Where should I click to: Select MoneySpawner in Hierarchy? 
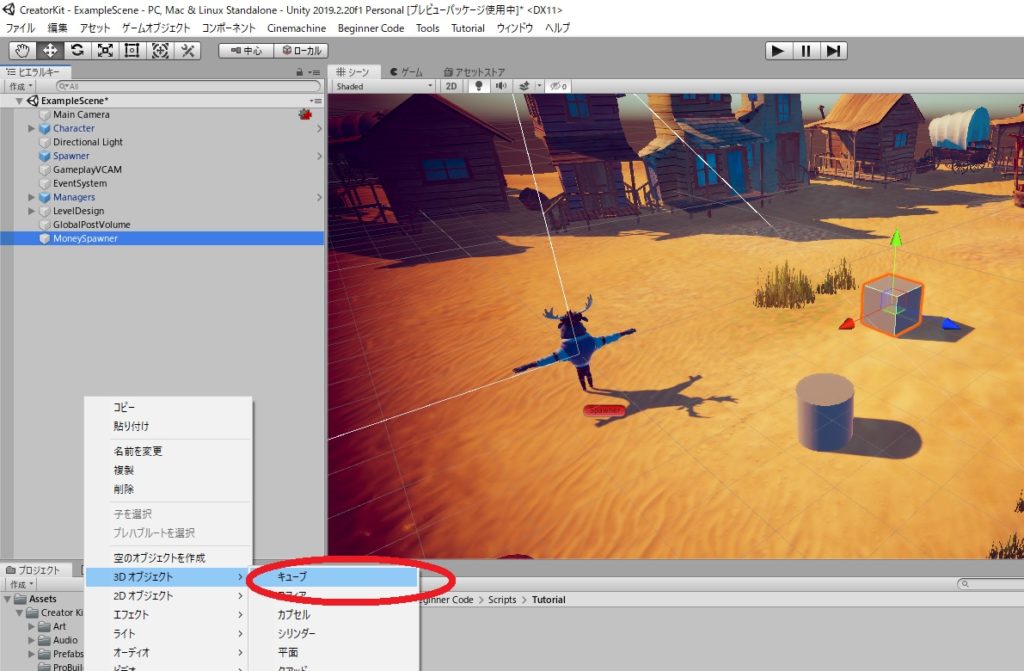point(85,238)
